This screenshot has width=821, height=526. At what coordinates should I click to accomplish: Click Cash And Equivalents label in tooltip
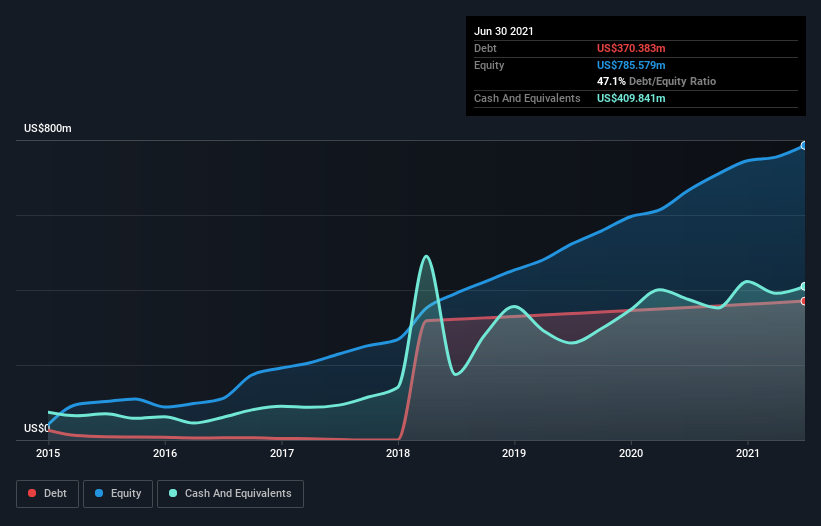(527, 98)
